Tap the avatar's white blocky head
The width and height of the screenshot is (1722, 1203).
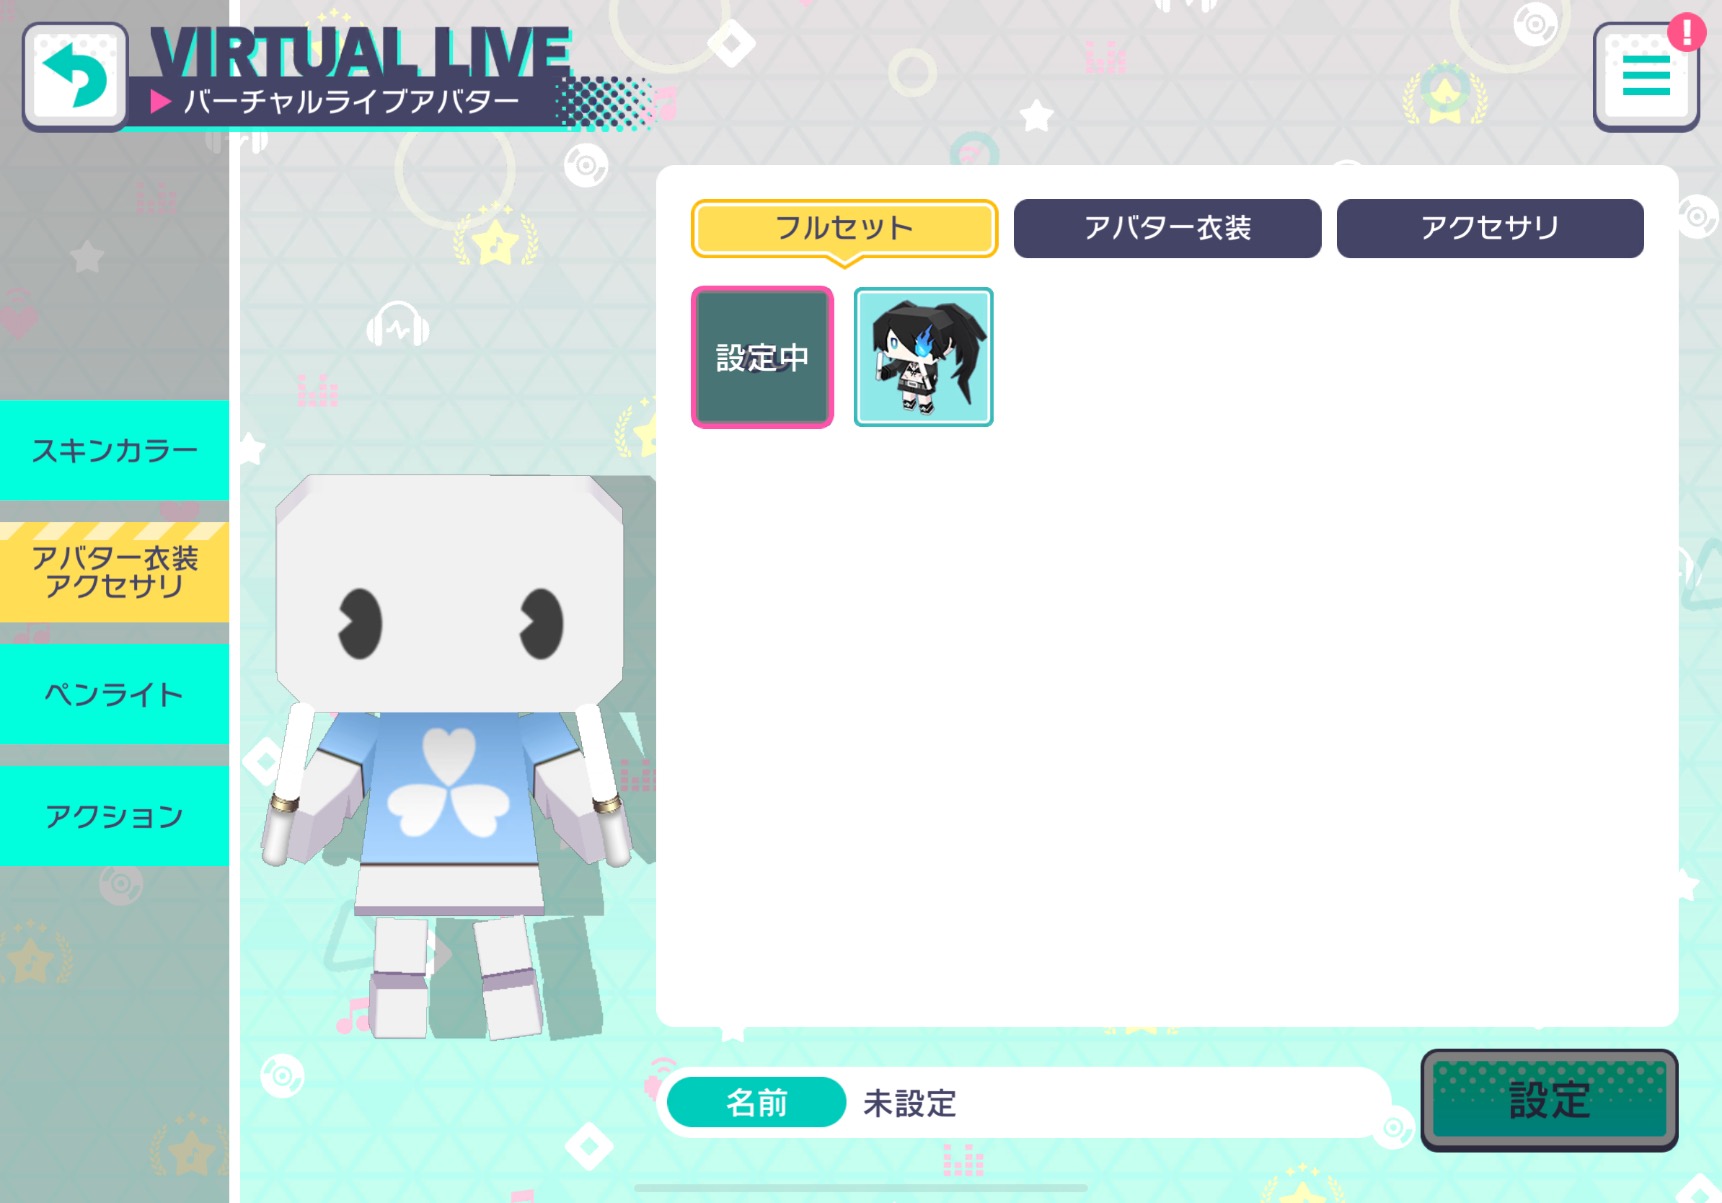(449, 594)
